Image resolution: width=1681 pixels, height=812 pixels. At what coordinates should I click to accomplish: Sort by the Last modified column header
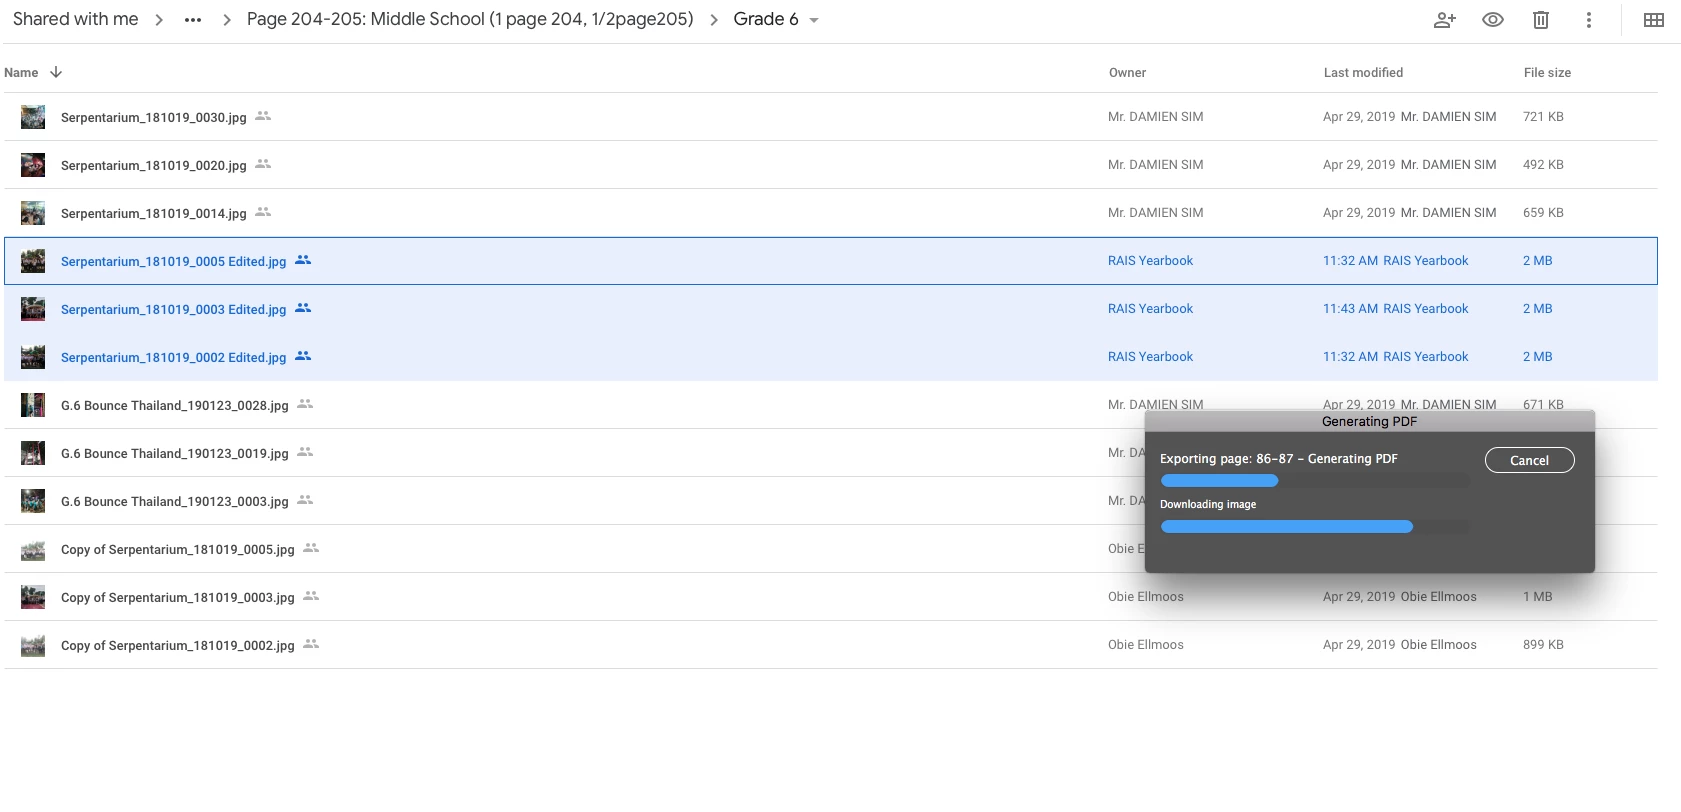pyautogui.click(x=1363, y=73)
